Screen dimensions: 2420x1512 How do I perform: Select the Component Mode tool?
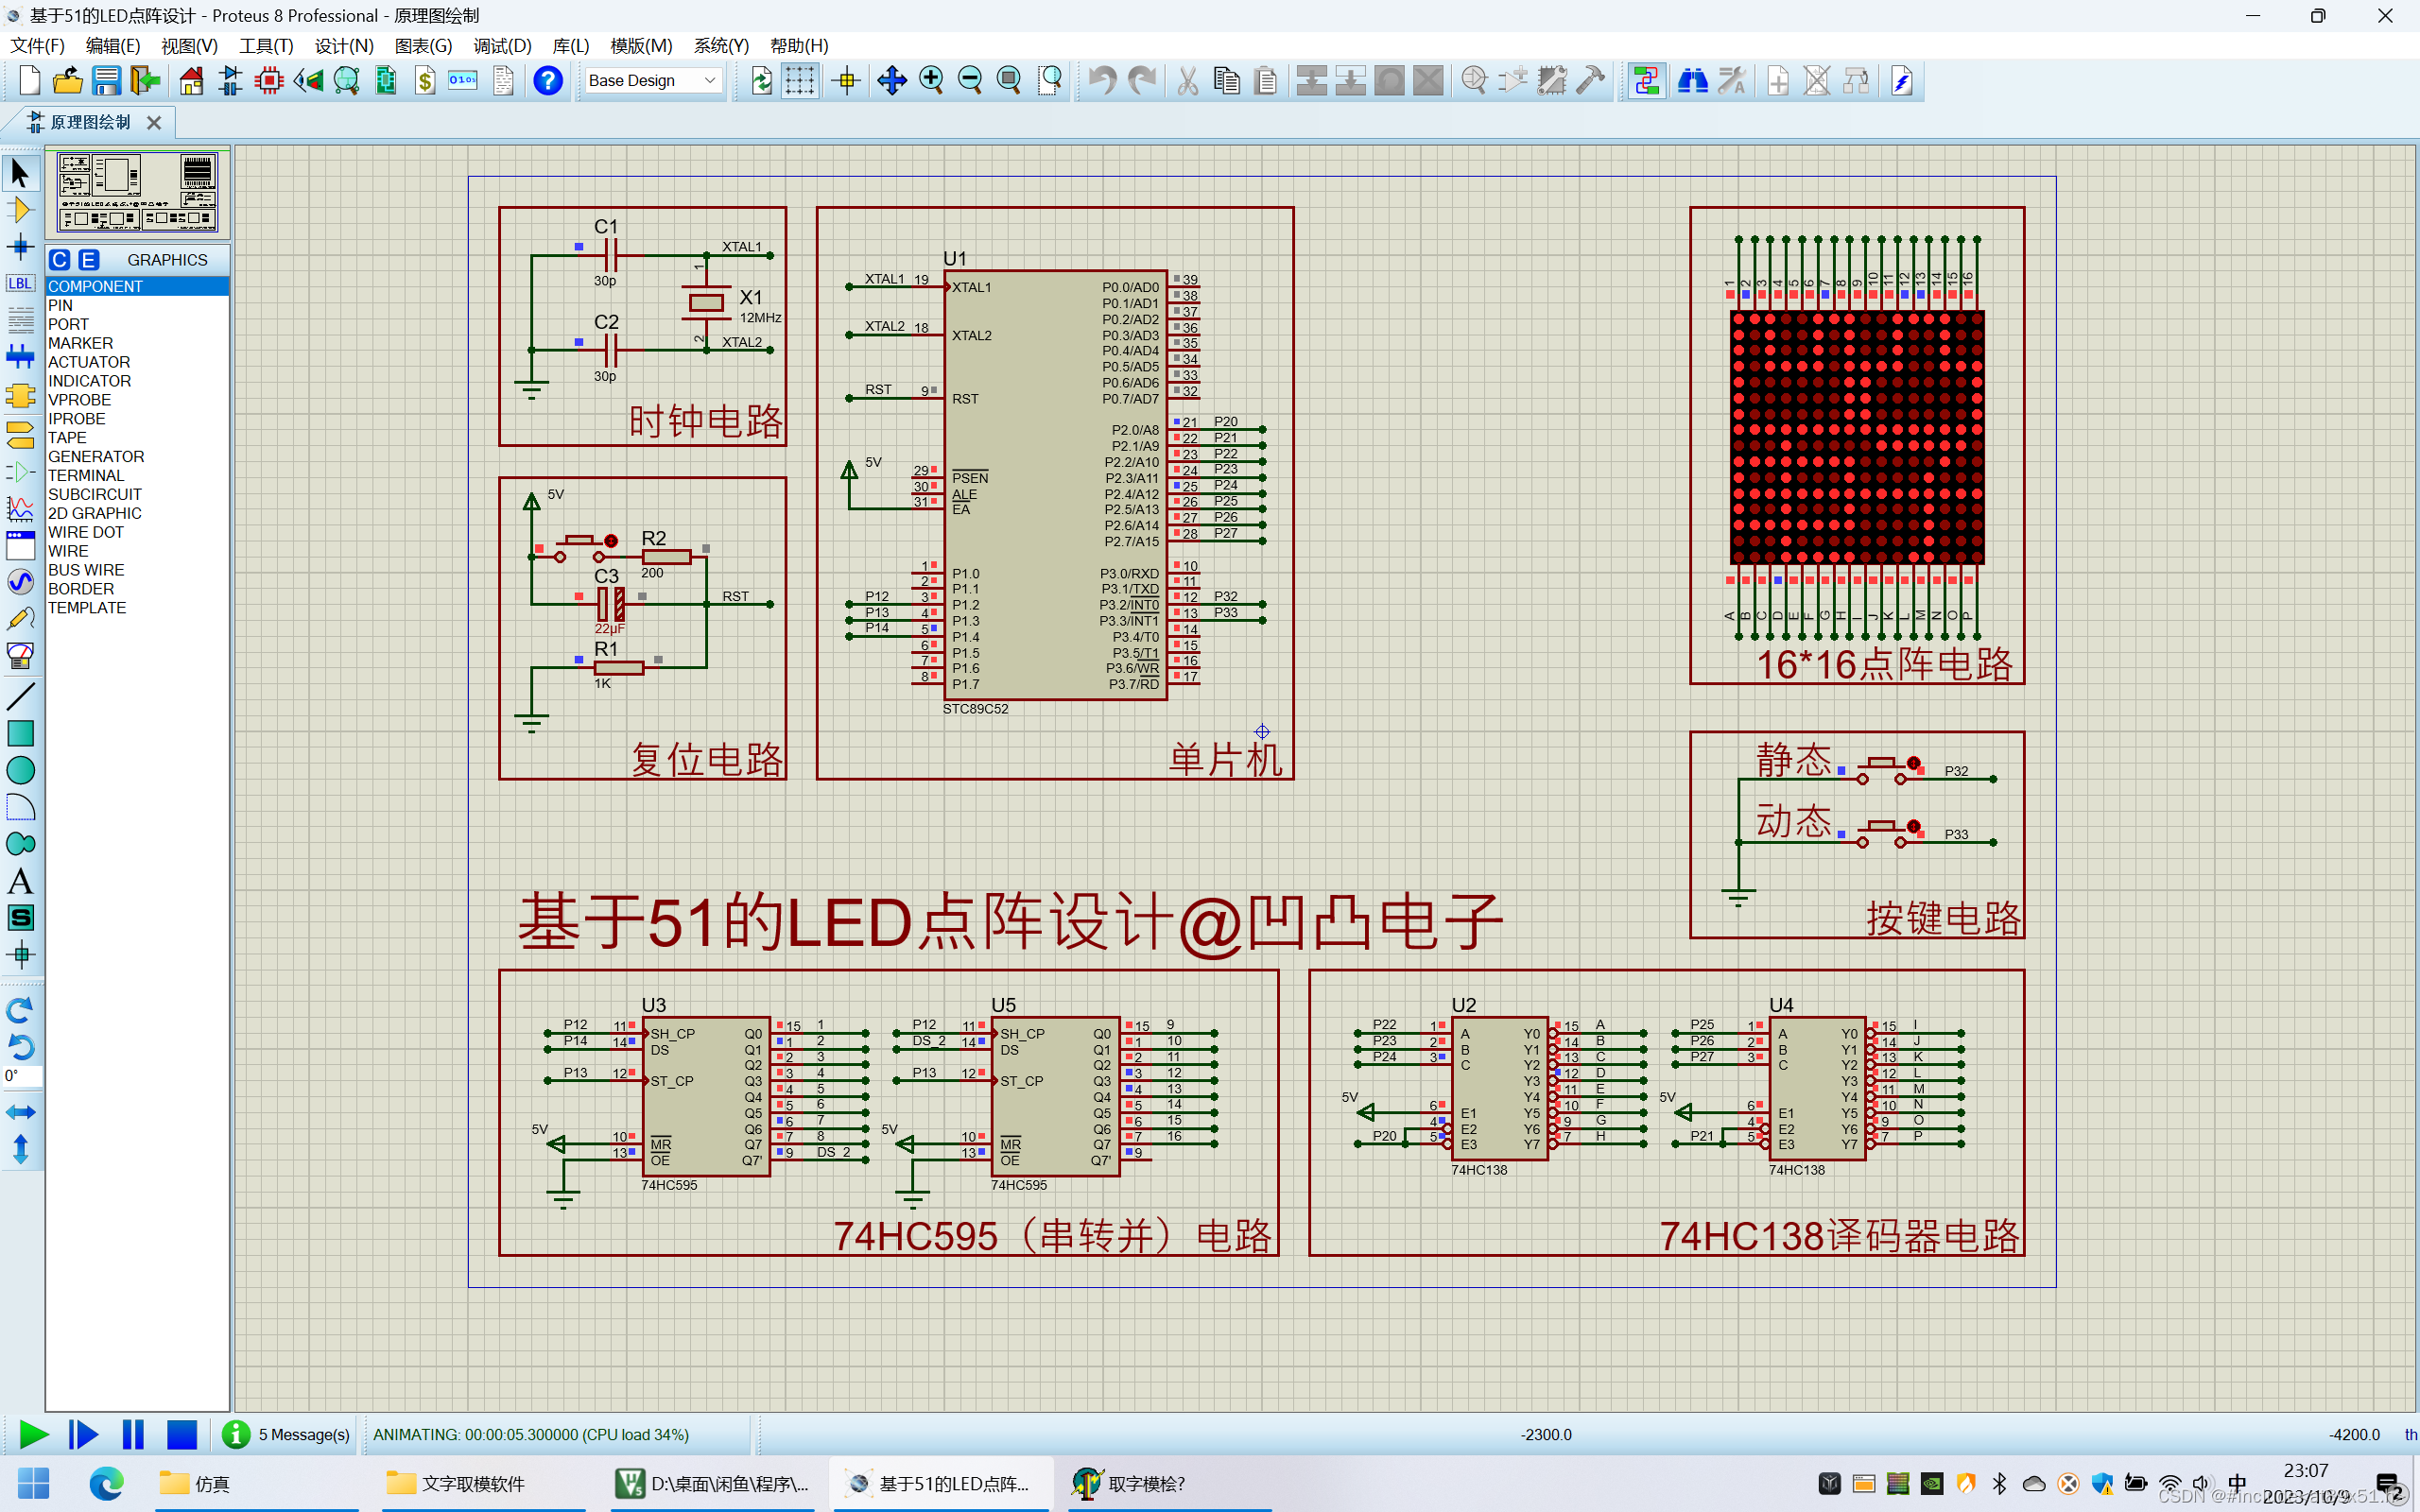pyautogui.click(x=20, y=210)
